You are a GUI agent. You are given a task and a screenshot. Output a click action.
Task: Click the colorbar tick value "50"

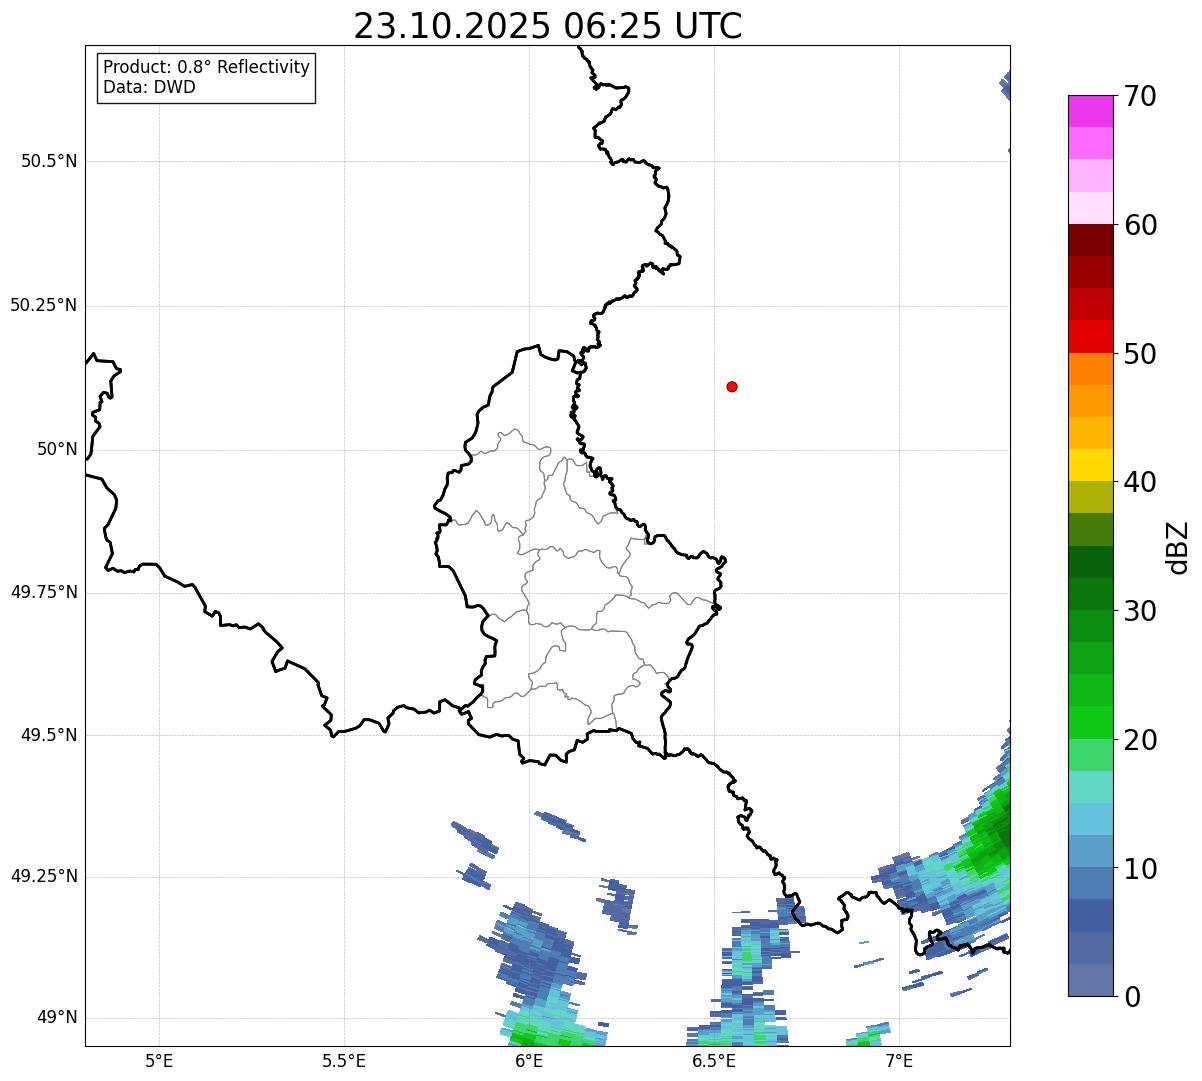point(1140,354)
